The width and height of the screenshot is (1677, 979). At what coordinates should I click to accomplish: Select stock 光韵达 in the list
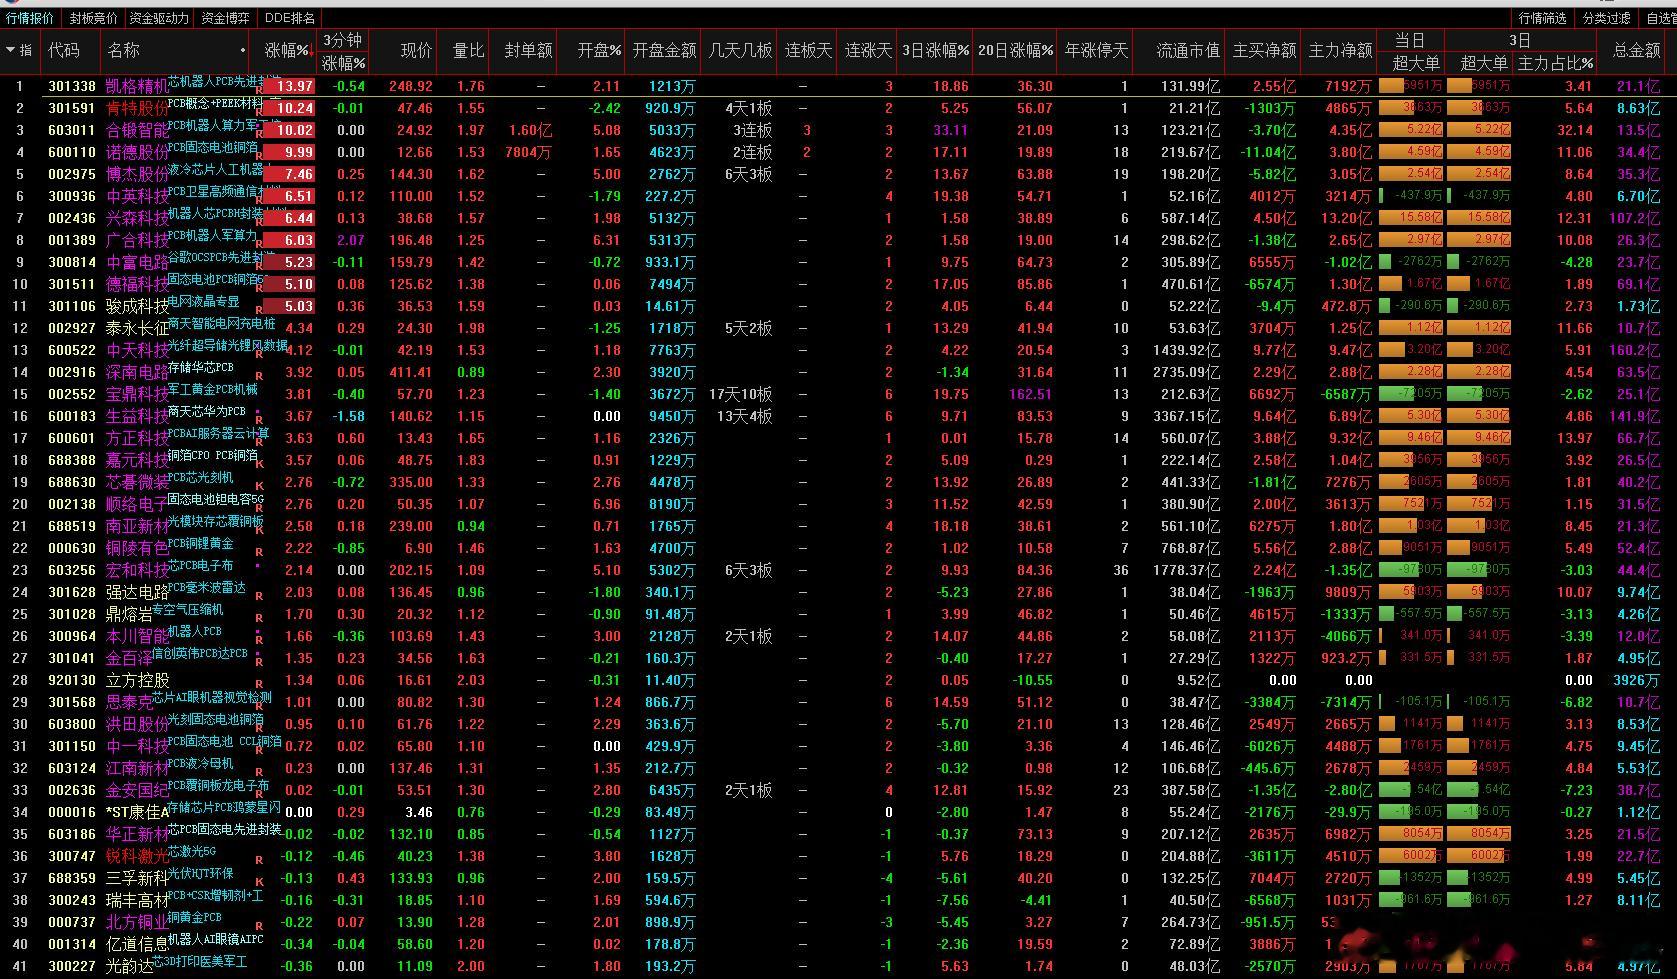(x=129, y=967)
